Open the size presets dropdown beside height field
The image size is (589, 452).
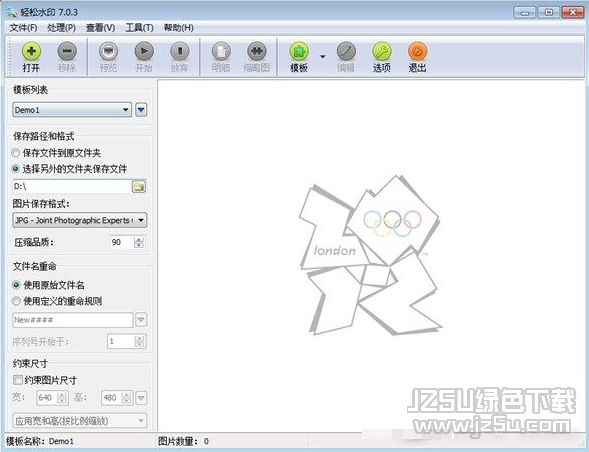pyautogui.click(x=141, y=398)
